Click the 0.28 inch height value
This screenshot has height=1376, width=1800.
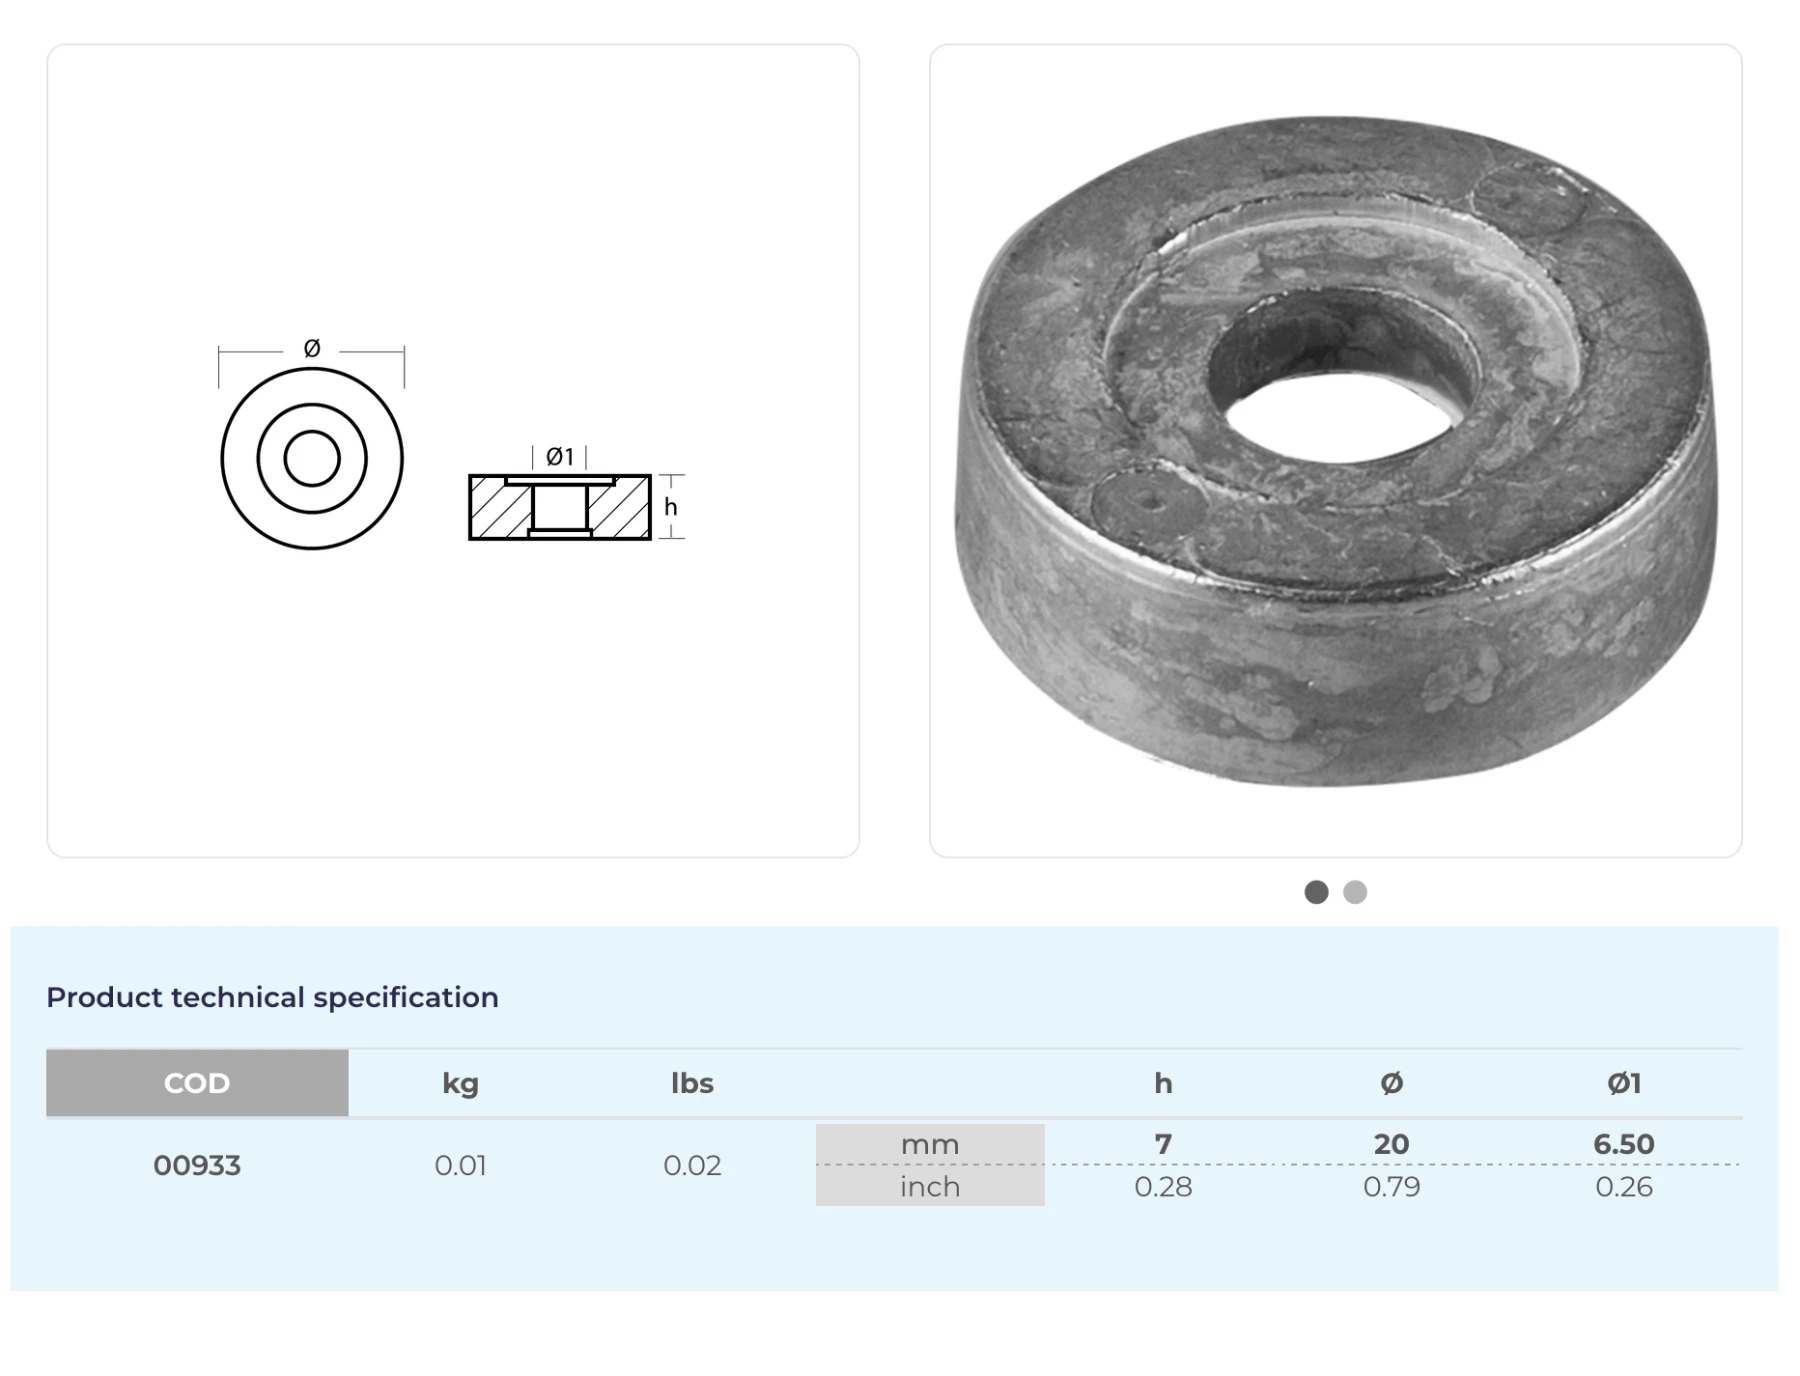click(1163, 1187)
